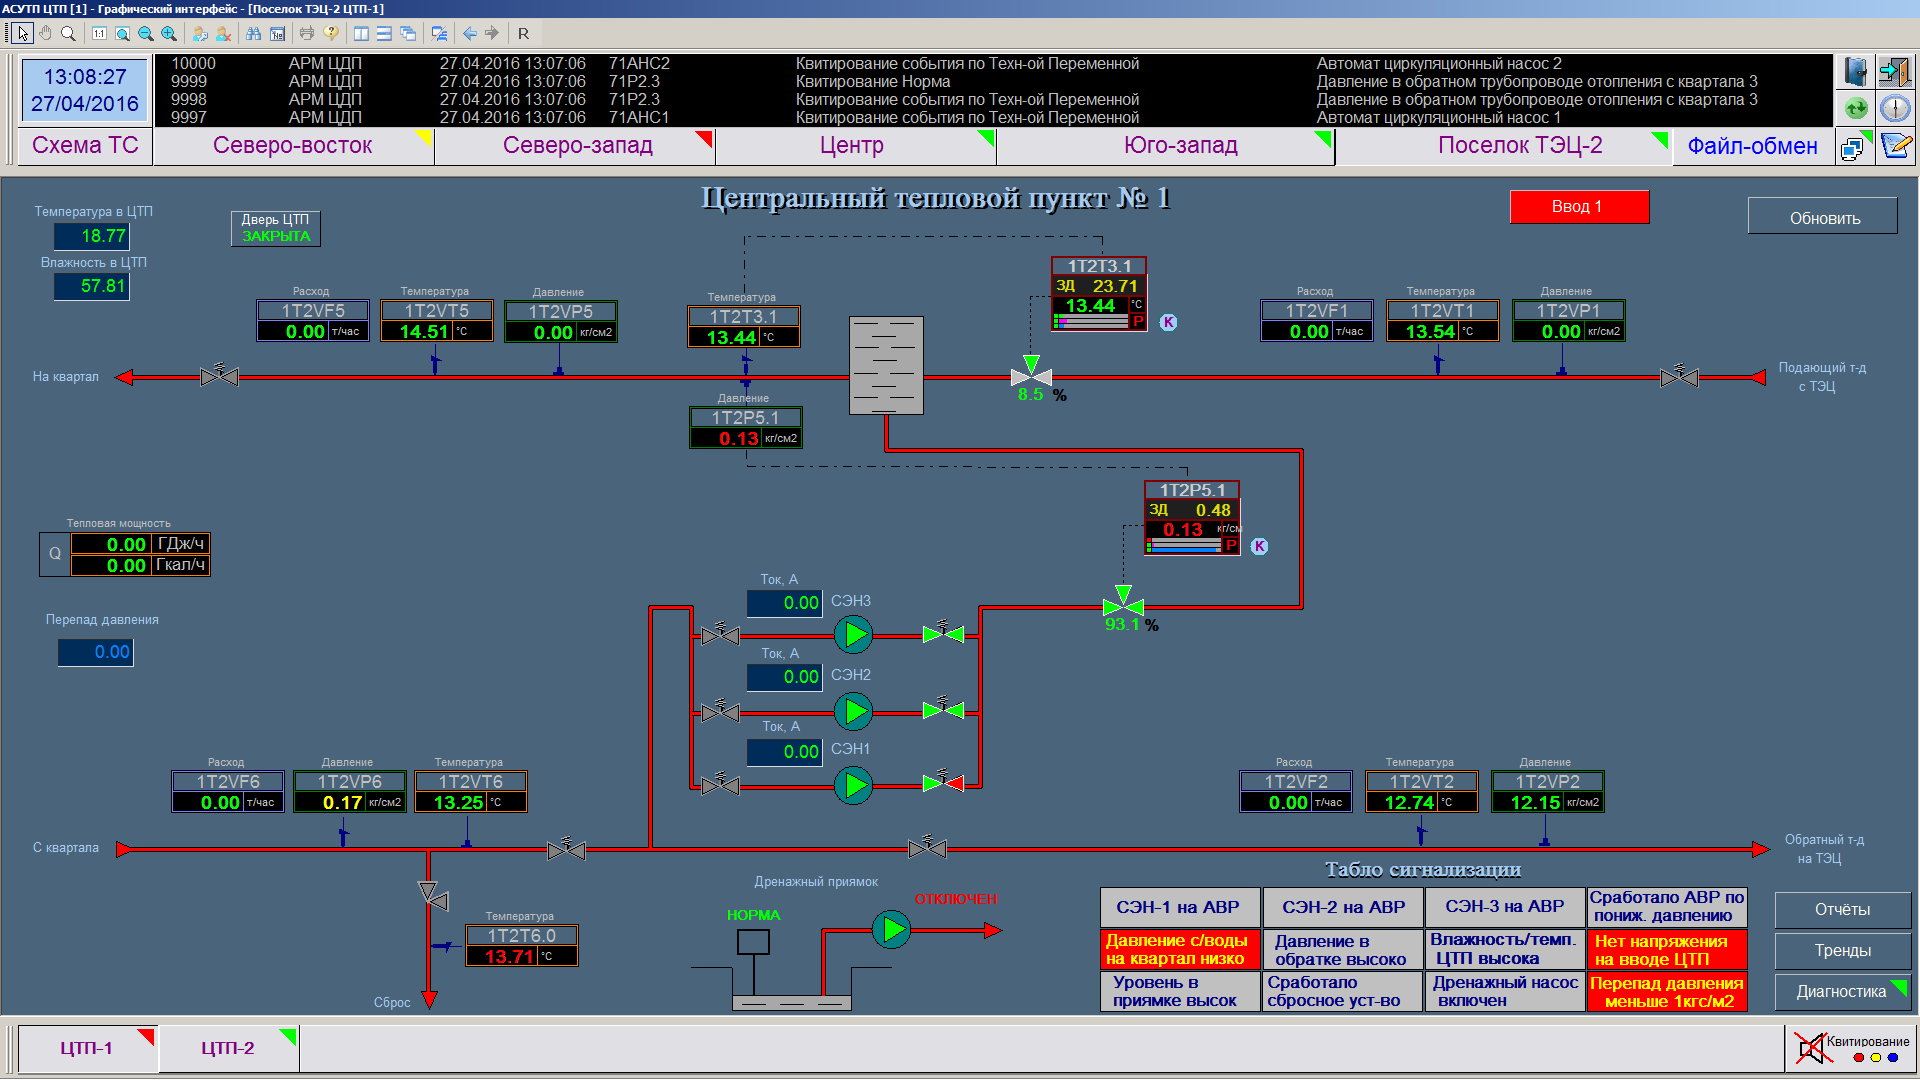Select the hand pan tool

[x=45, y=33]
